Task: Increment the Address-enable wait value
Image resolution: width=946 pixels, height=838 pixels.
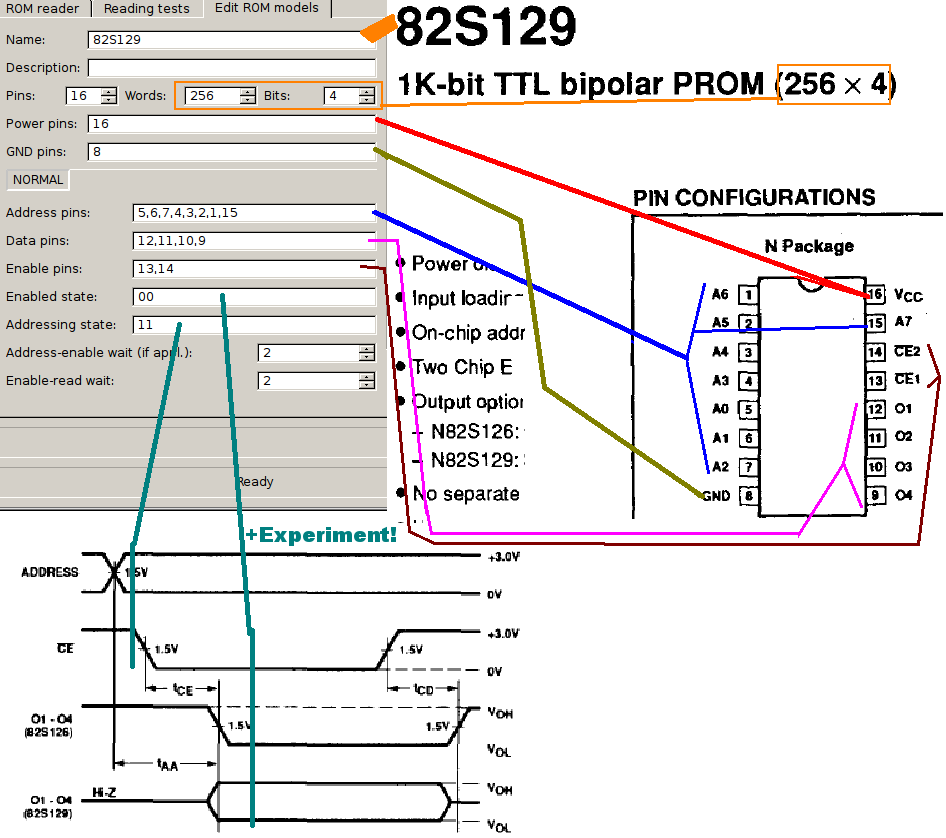Action: pyautogui.click(x=366, y=348)
